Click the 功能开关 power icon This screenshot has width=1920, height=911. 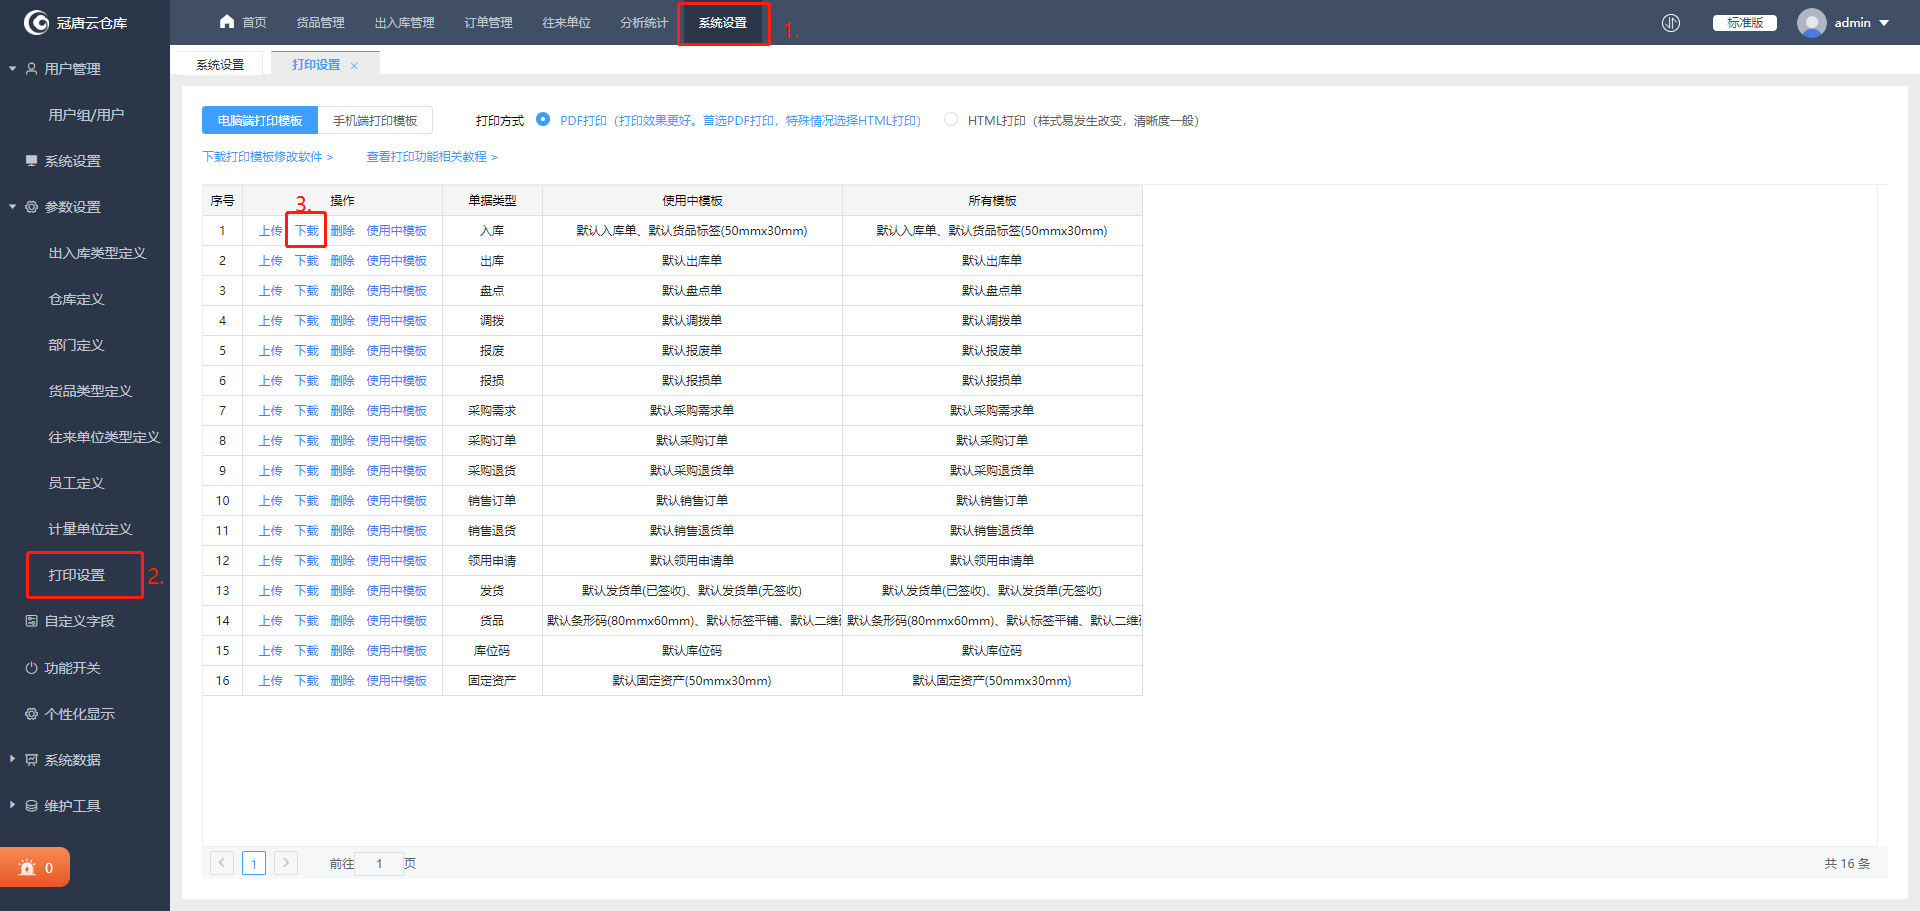[x=32, y=668]
